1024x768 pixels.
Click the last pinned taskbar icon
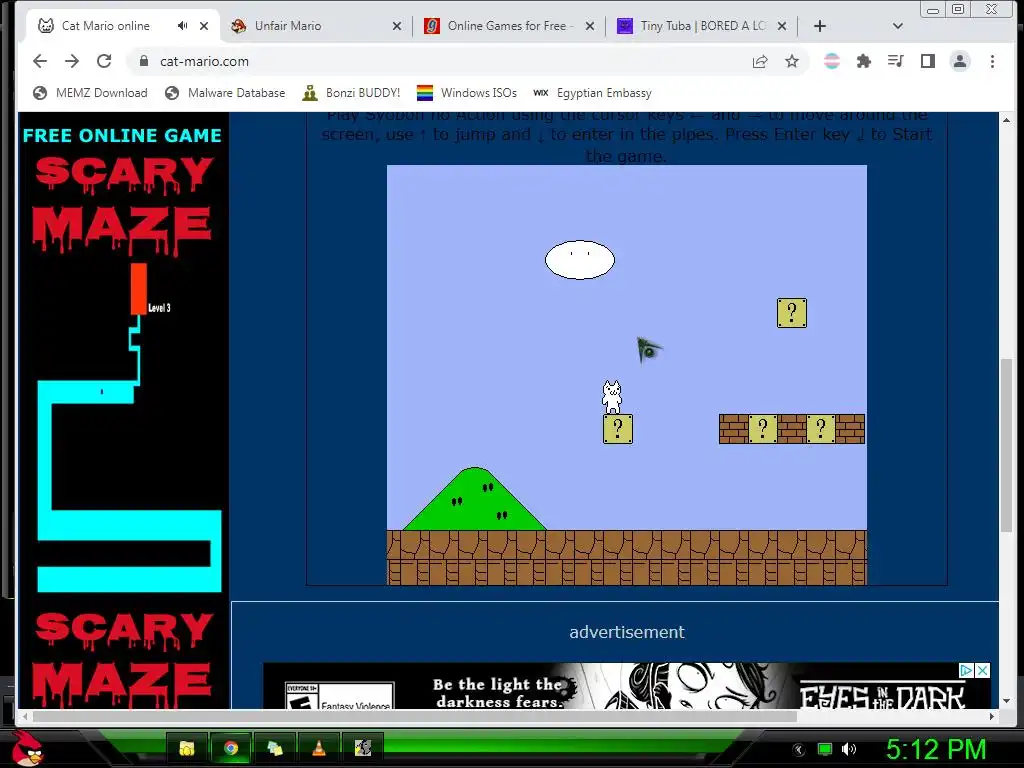(x=362, y=748)
